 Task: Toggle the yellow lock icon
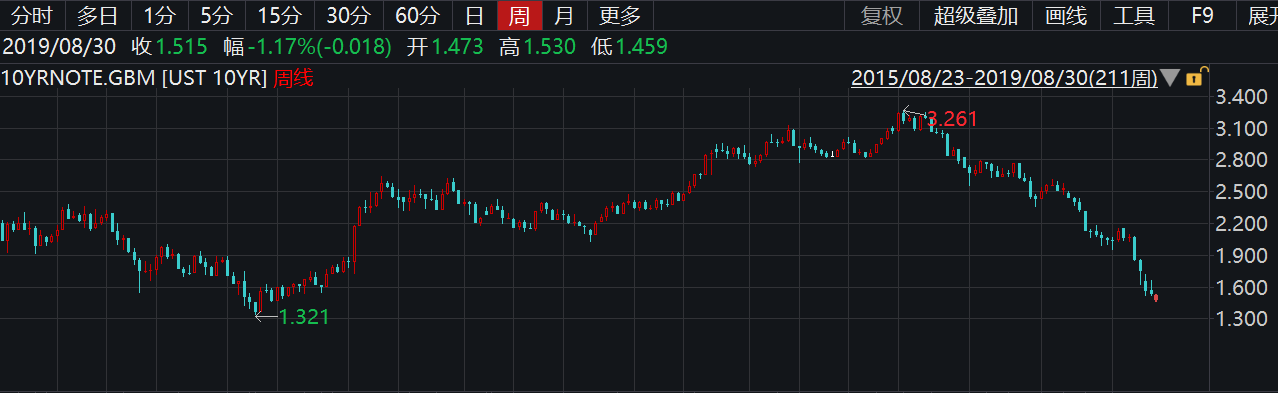coord(1195,76)
